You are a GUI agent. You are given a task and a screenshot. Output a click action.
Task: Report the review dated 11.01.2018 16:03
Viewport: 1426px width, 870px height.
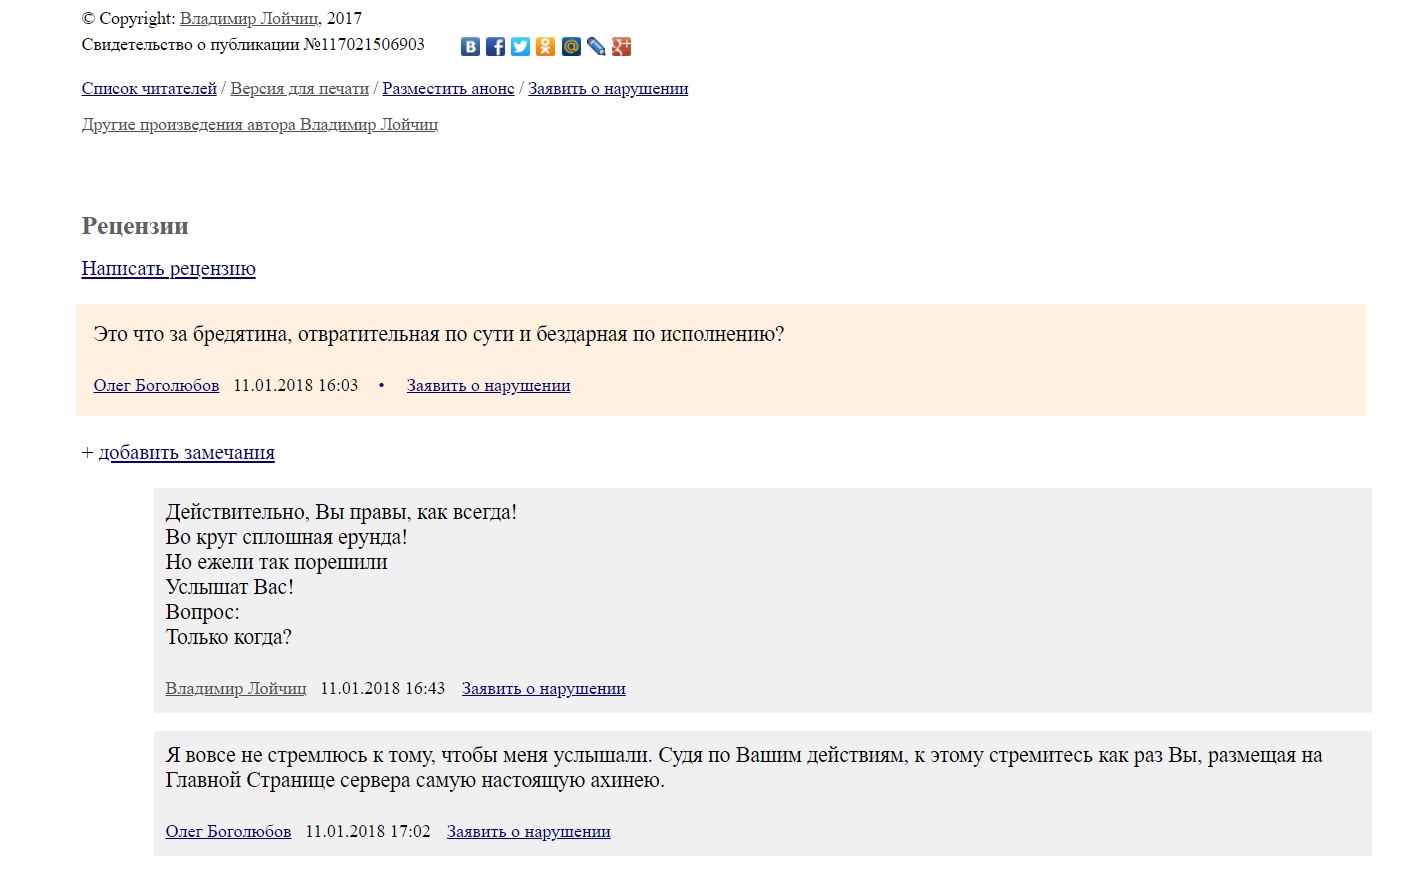(488, 385)
